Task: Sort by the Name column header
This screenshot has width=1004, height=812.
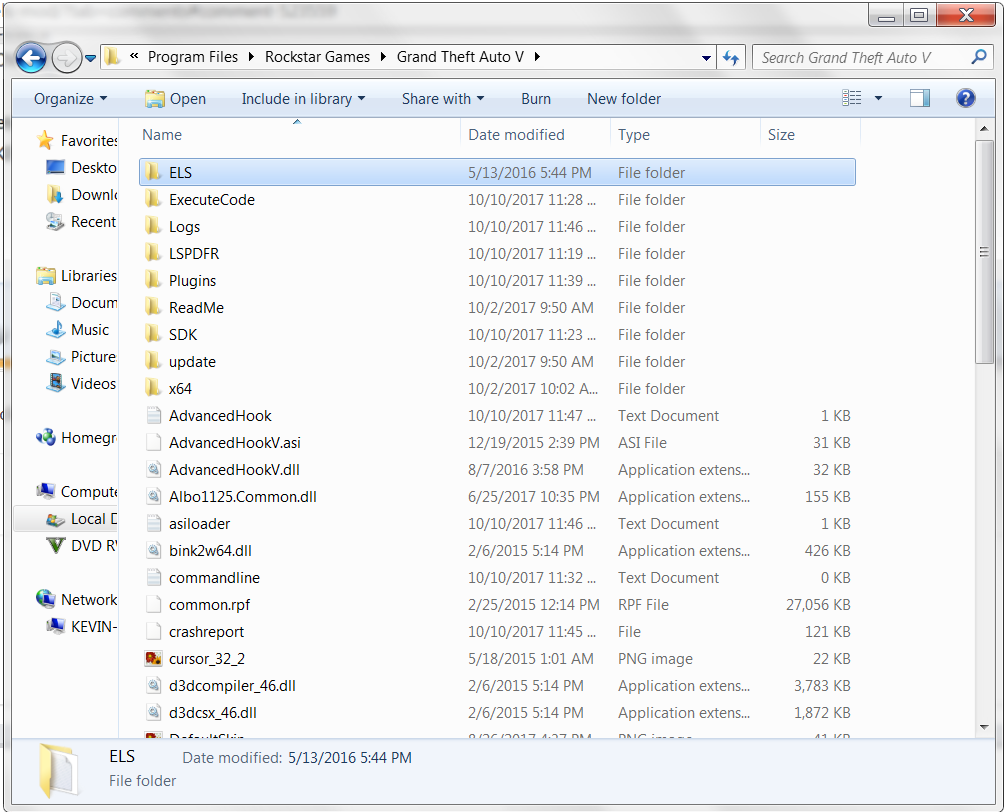Action: tap(162, 134)
